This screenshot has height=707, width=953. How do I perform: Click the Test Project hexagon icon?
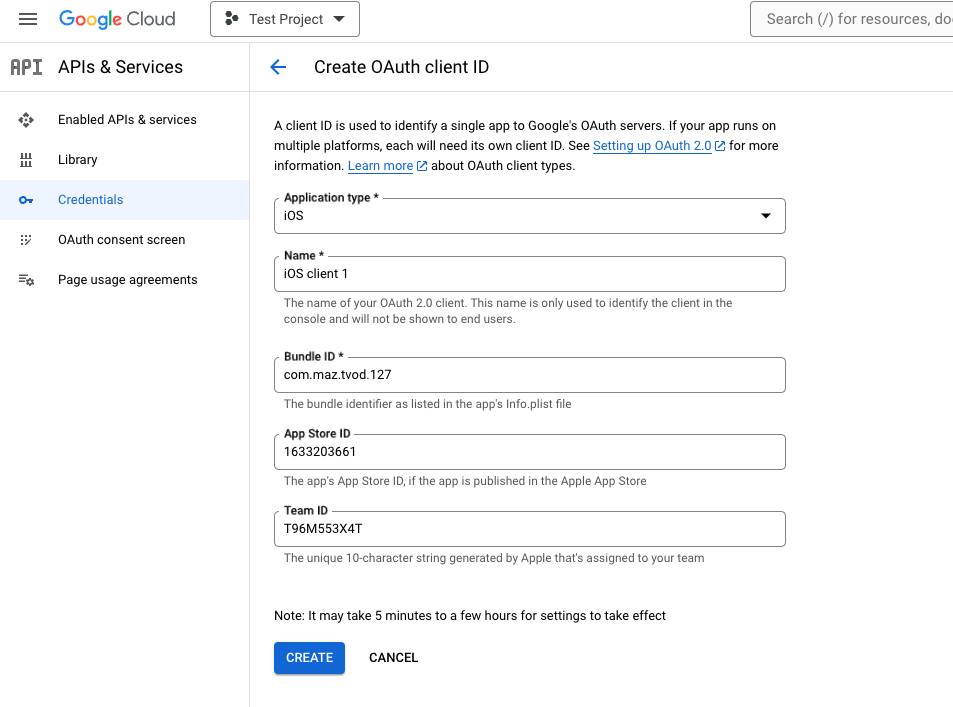coord(232,19)
